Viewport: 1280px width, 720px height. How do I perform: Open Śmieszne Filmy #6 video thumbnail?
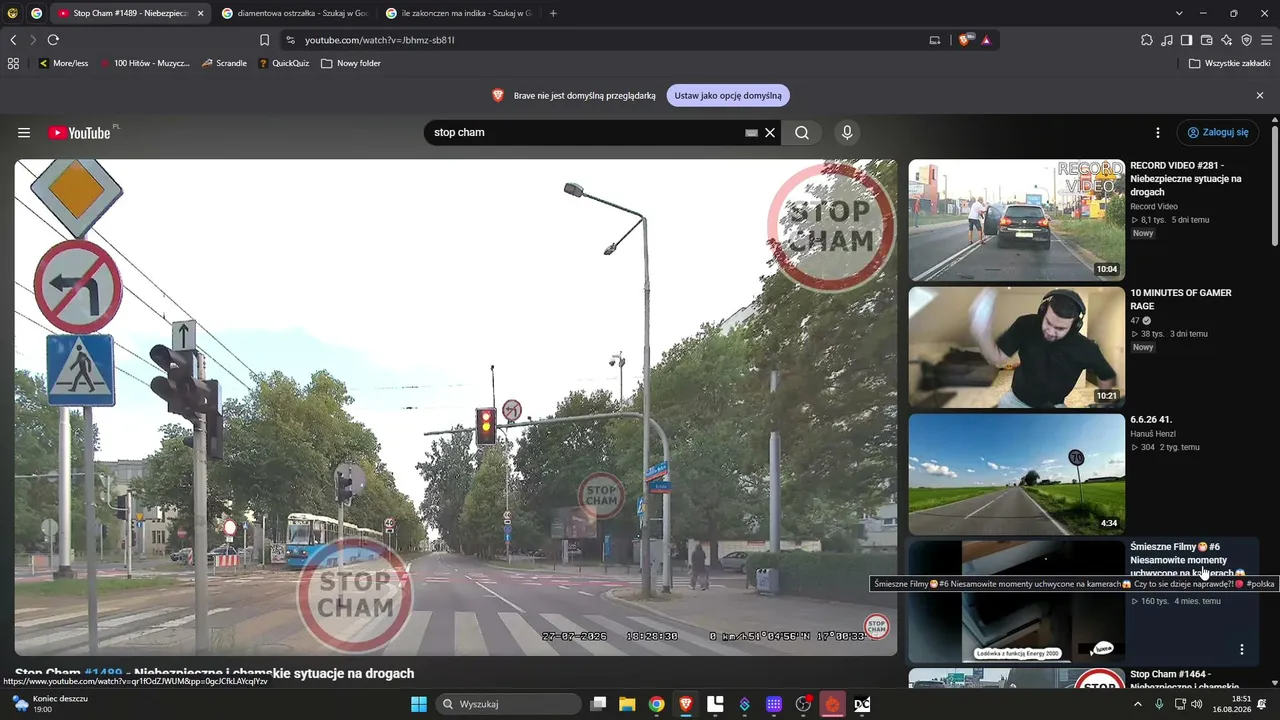pyautogui.click(x=1016, y=601)
